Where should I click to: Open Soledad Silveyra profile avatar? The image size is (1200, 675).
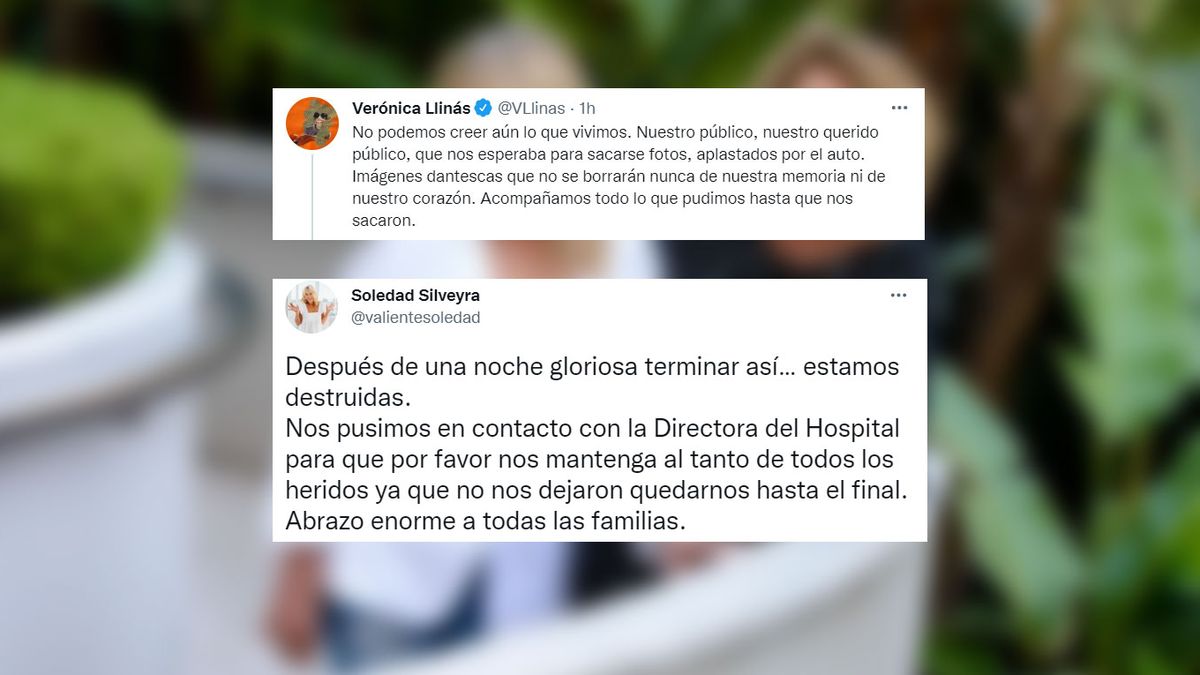[x=312, y=307]
